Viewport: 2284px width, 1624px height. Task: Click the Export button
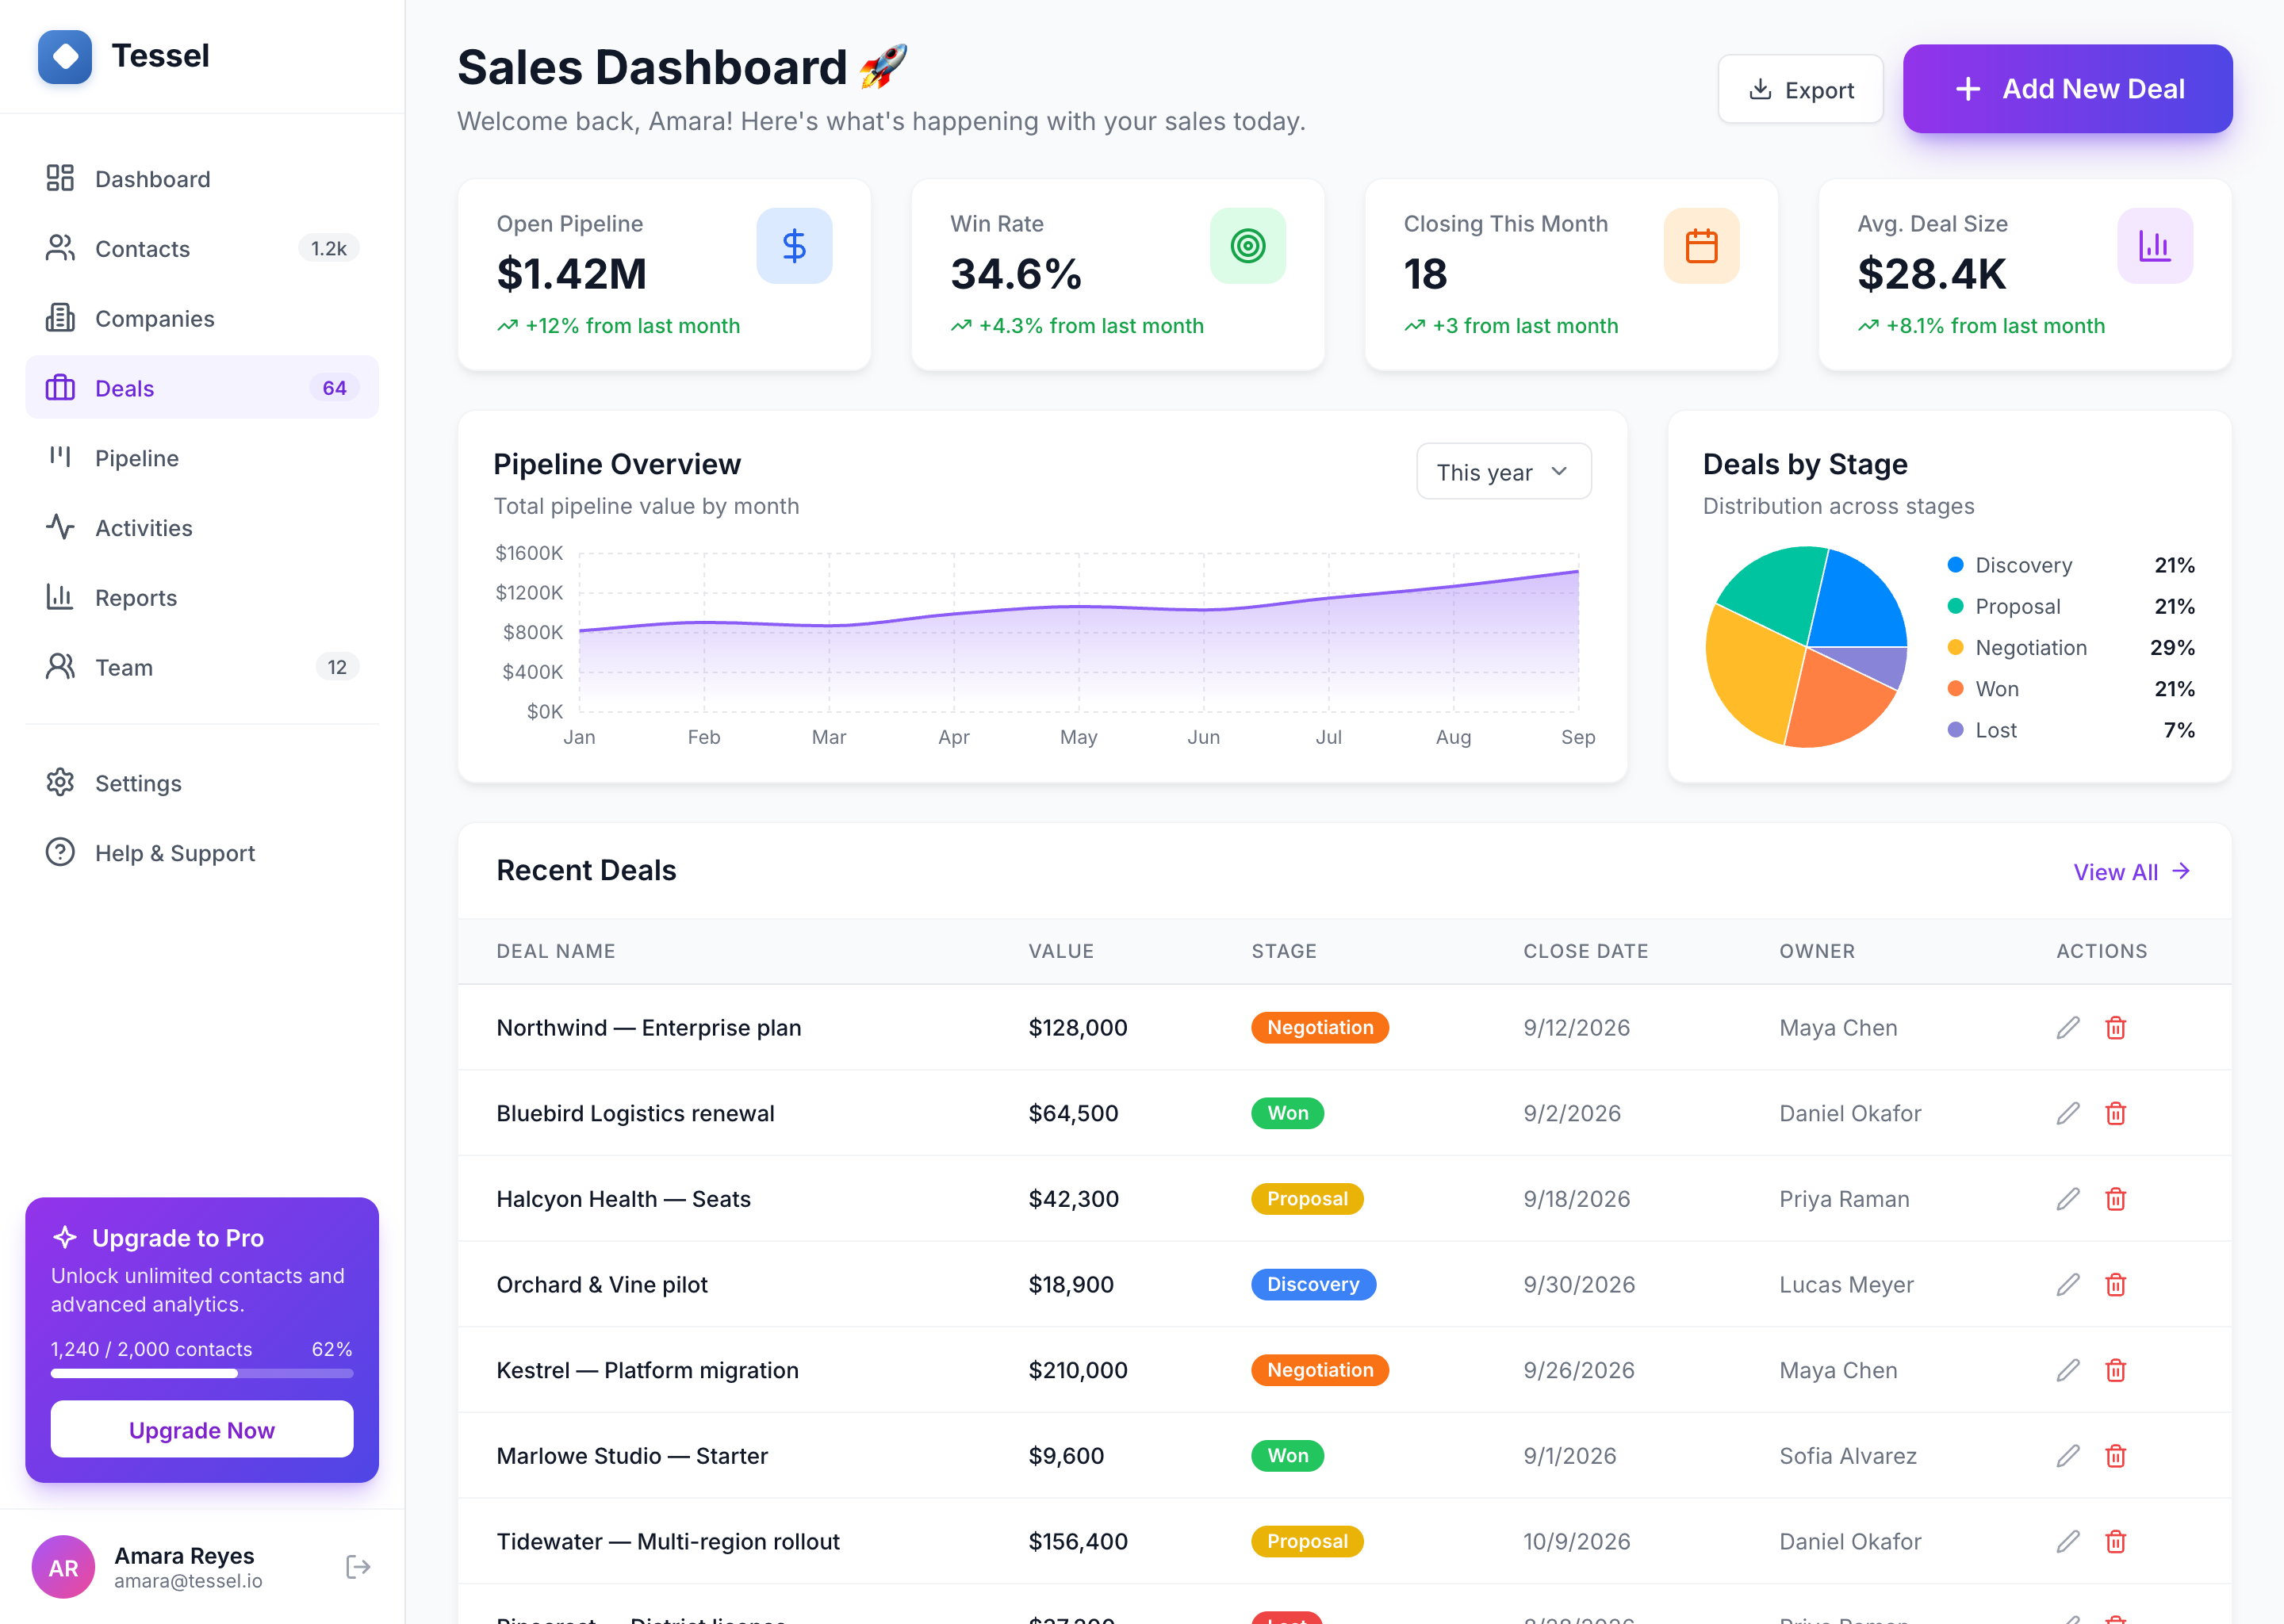pos(1800,89)
